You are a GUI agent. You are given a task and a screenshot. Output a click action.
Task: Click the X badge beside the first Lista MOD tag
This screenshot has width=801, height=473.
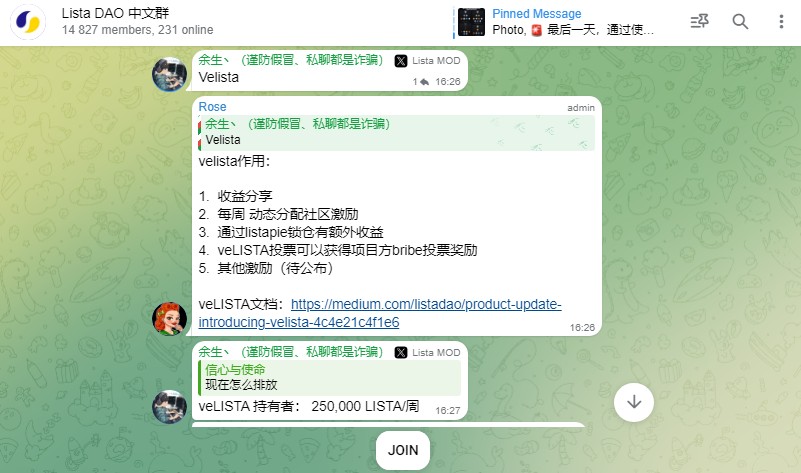[401, 61]
